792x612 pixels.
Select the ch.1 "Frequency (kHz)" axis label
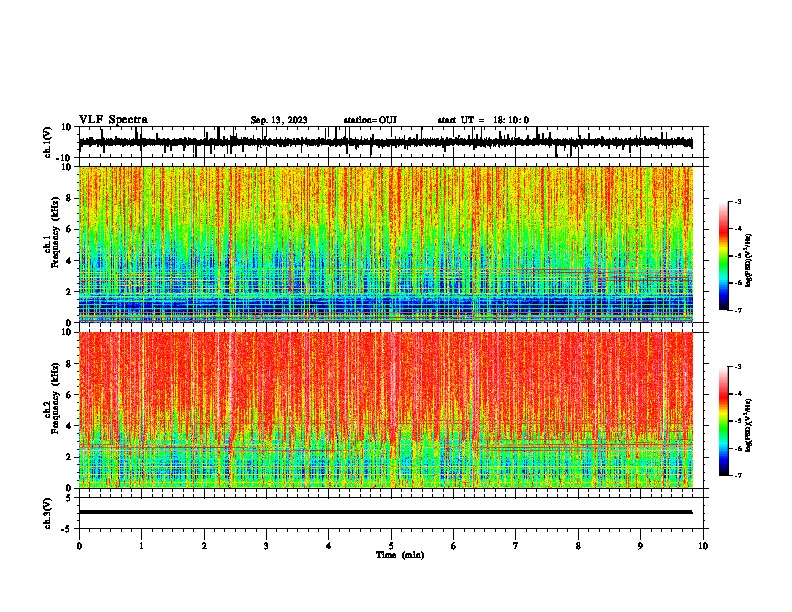pyautogui.click(x=56, y=233)
